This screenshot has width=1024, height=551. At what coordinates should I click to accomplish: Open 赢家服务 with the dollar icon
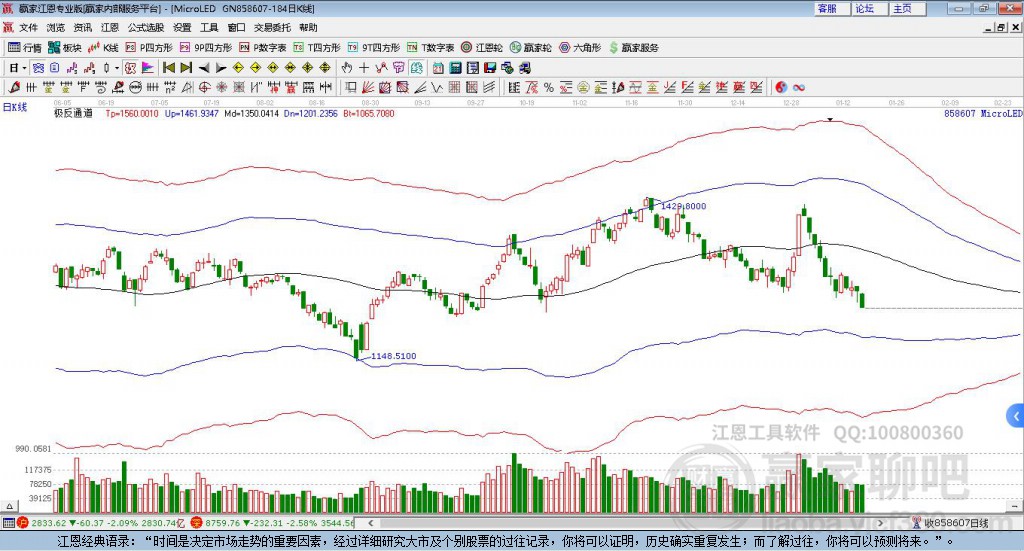633,48
